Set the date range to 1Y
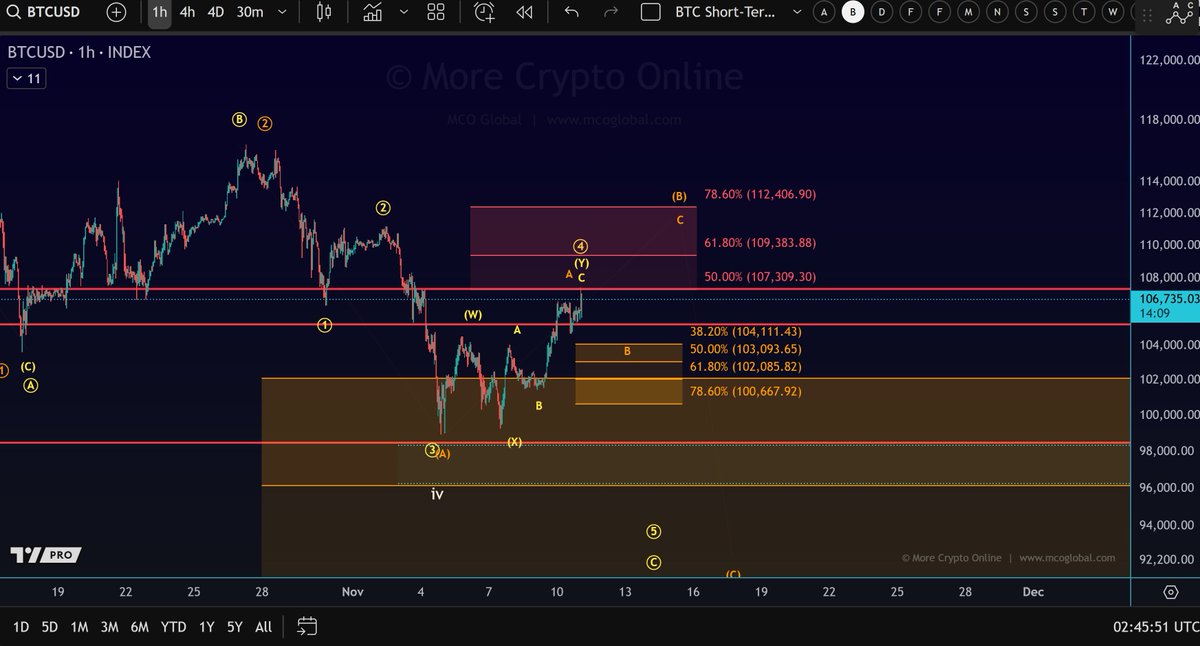Screen dimensions: 1200x646 206,627
